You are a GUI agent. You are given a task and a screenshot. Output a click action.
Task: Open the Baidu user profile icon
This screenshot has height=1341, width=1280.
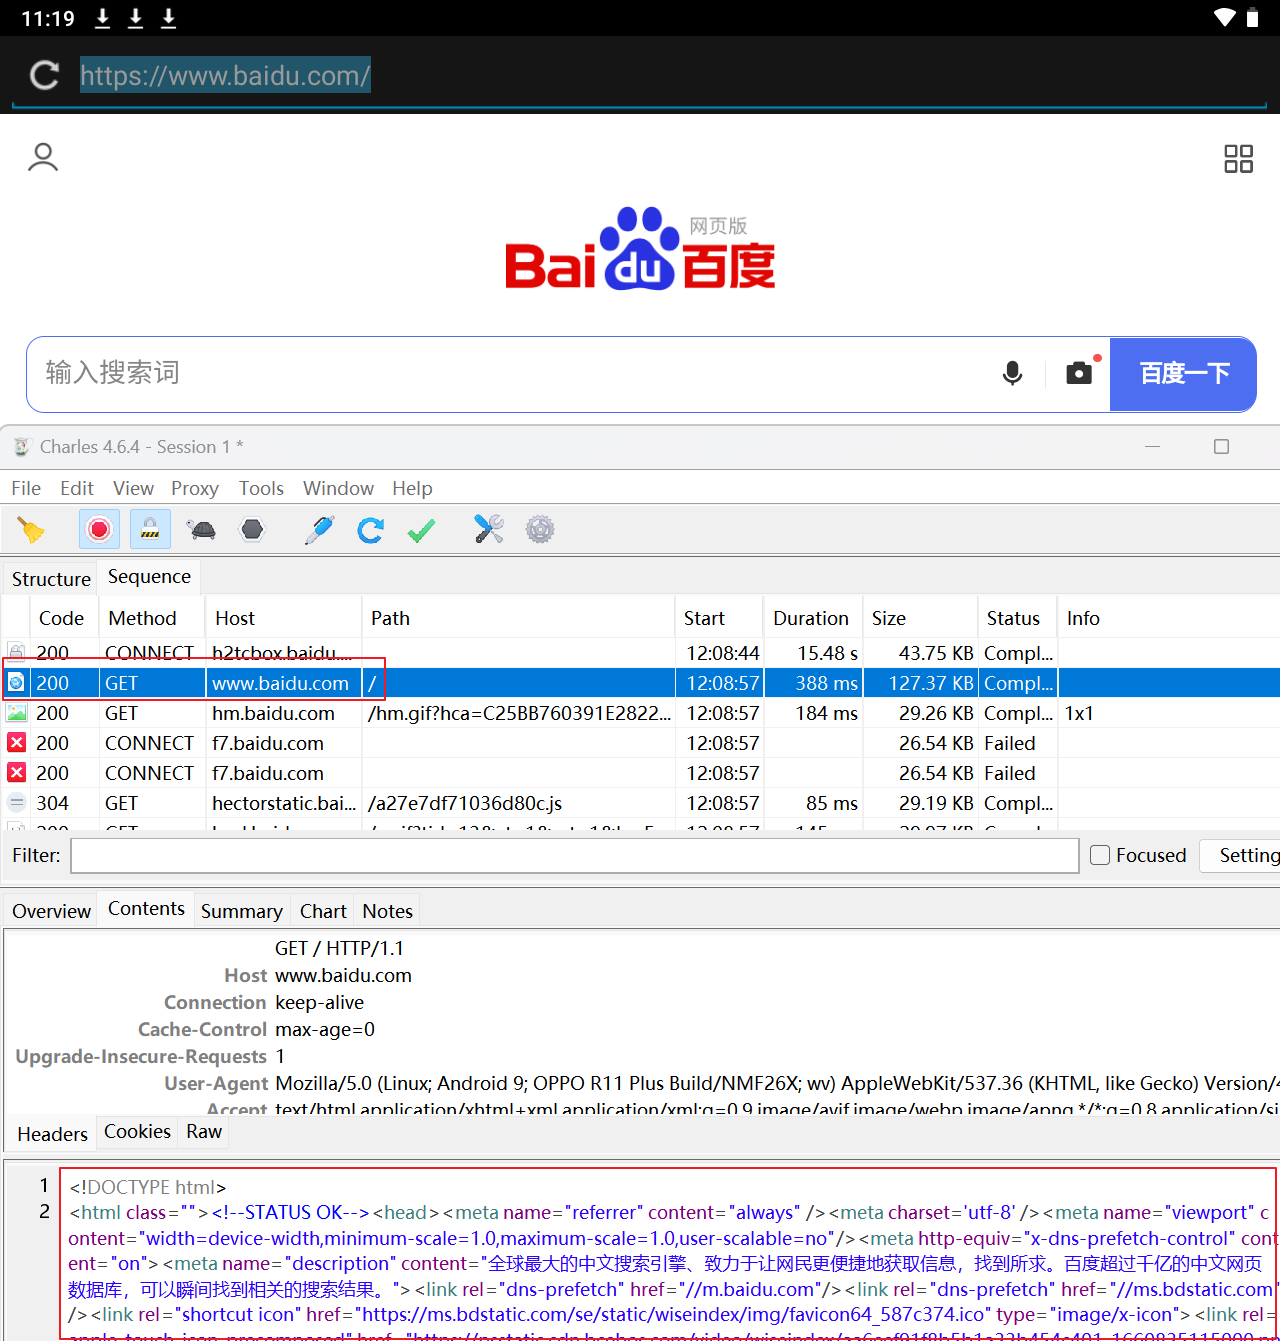[43, 157]
